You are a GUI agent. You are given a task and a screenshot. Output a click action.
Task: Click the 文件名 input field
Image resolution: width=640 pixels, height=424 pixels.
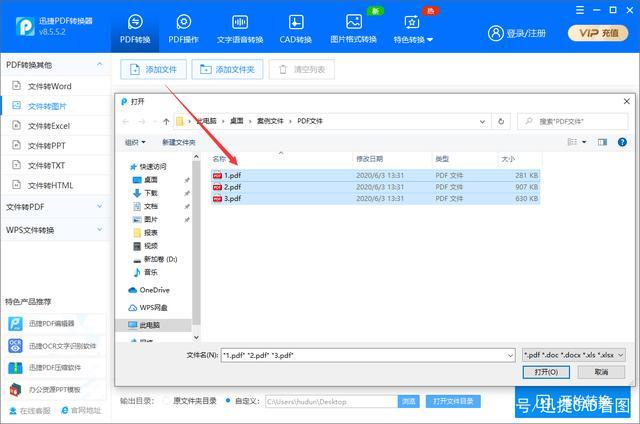click(x=367, y=355)
